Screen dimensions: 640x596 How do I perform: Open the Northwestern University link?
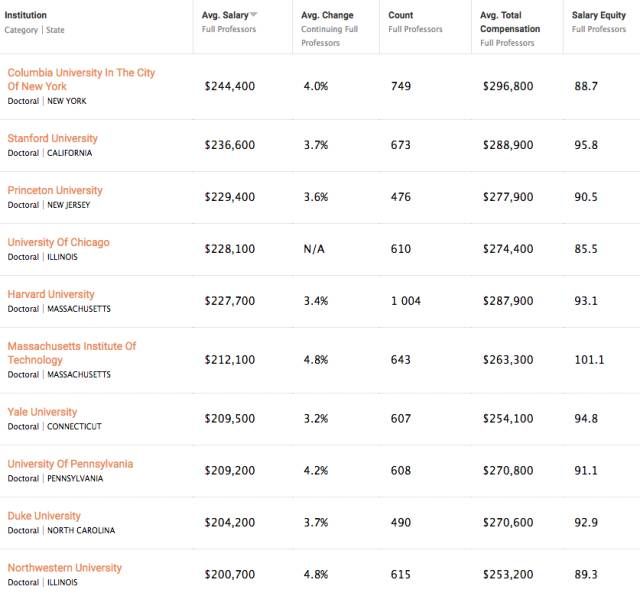click(65, 568)
